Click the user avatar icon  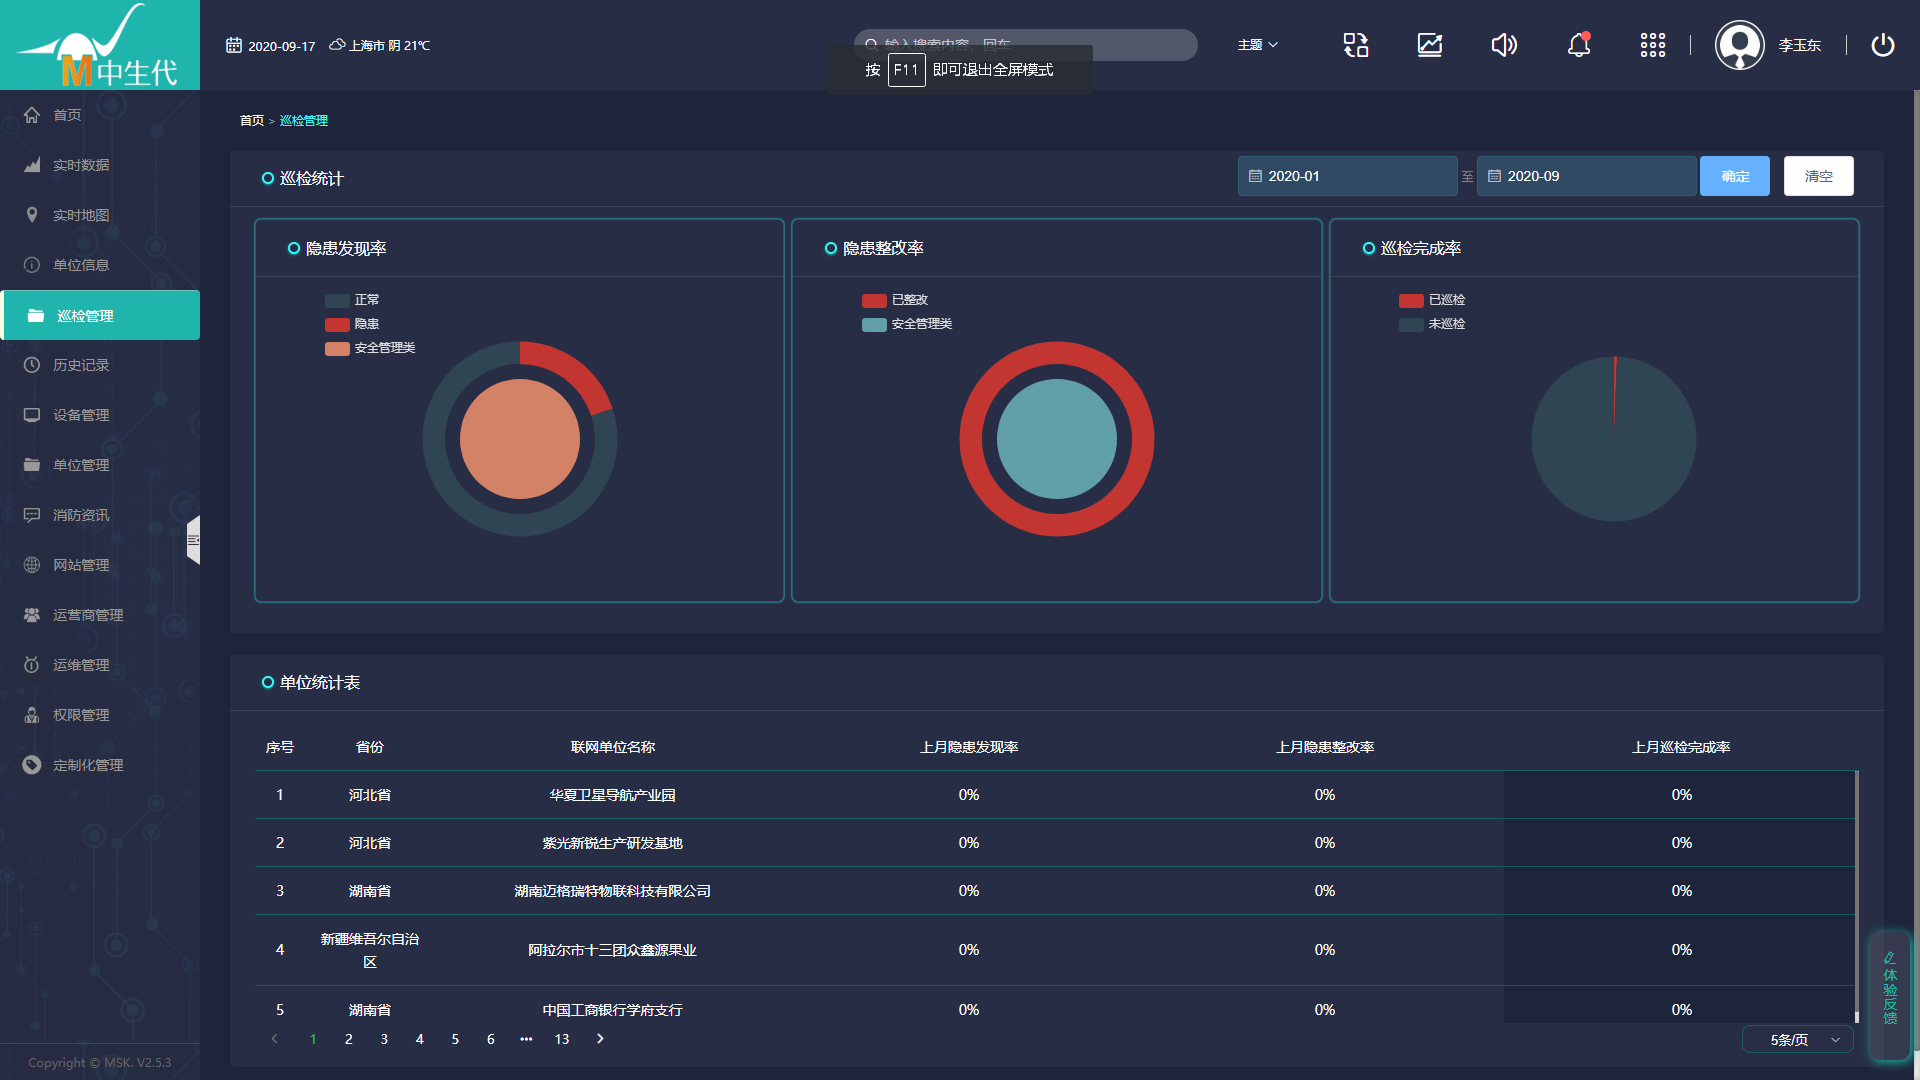[x=1740, y=45]
